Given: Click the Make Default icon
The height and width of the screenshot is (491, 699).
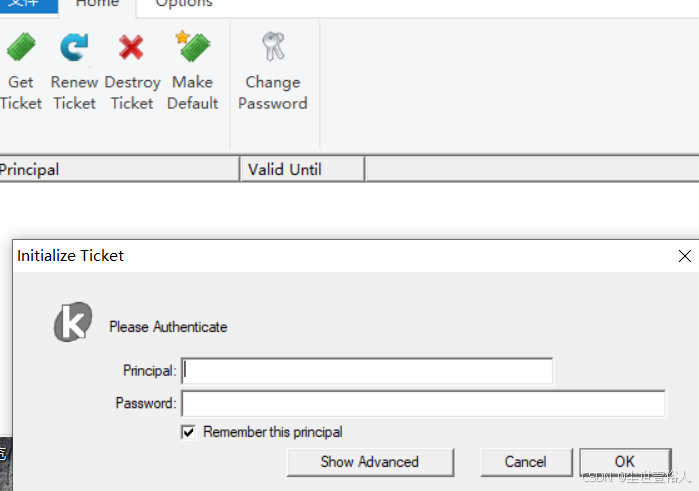Looking at the screenshot, I should coord(192,47).
